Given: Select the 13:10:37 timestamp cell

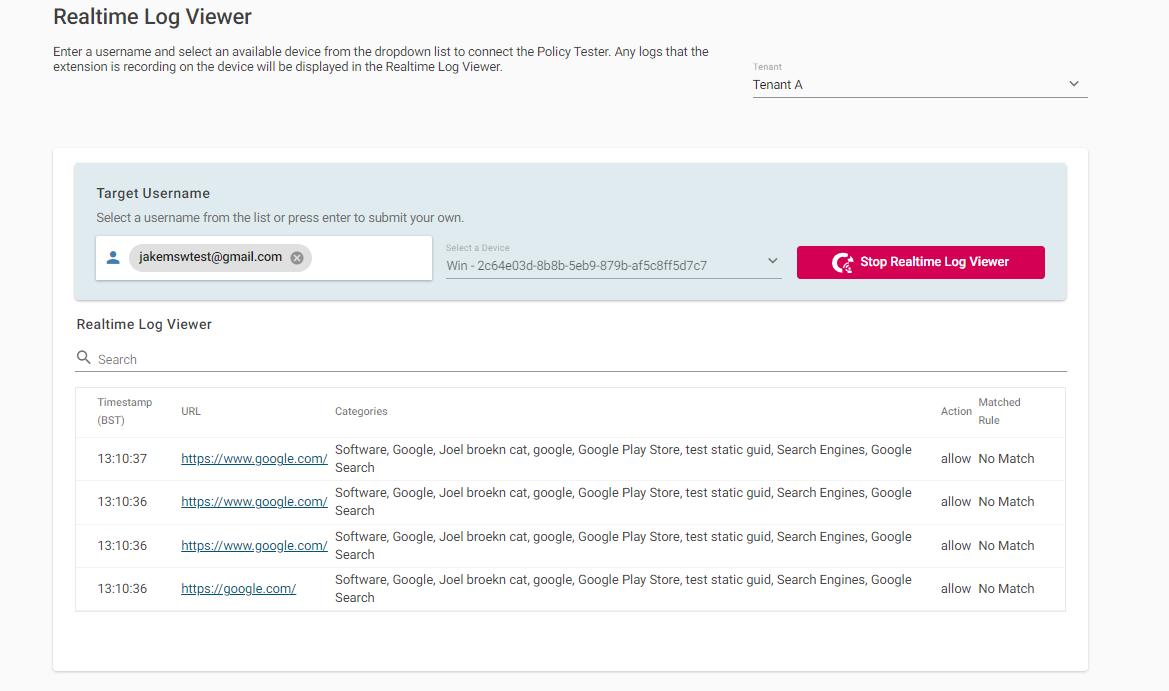Looking at the screenshot, I should point(122,458).
